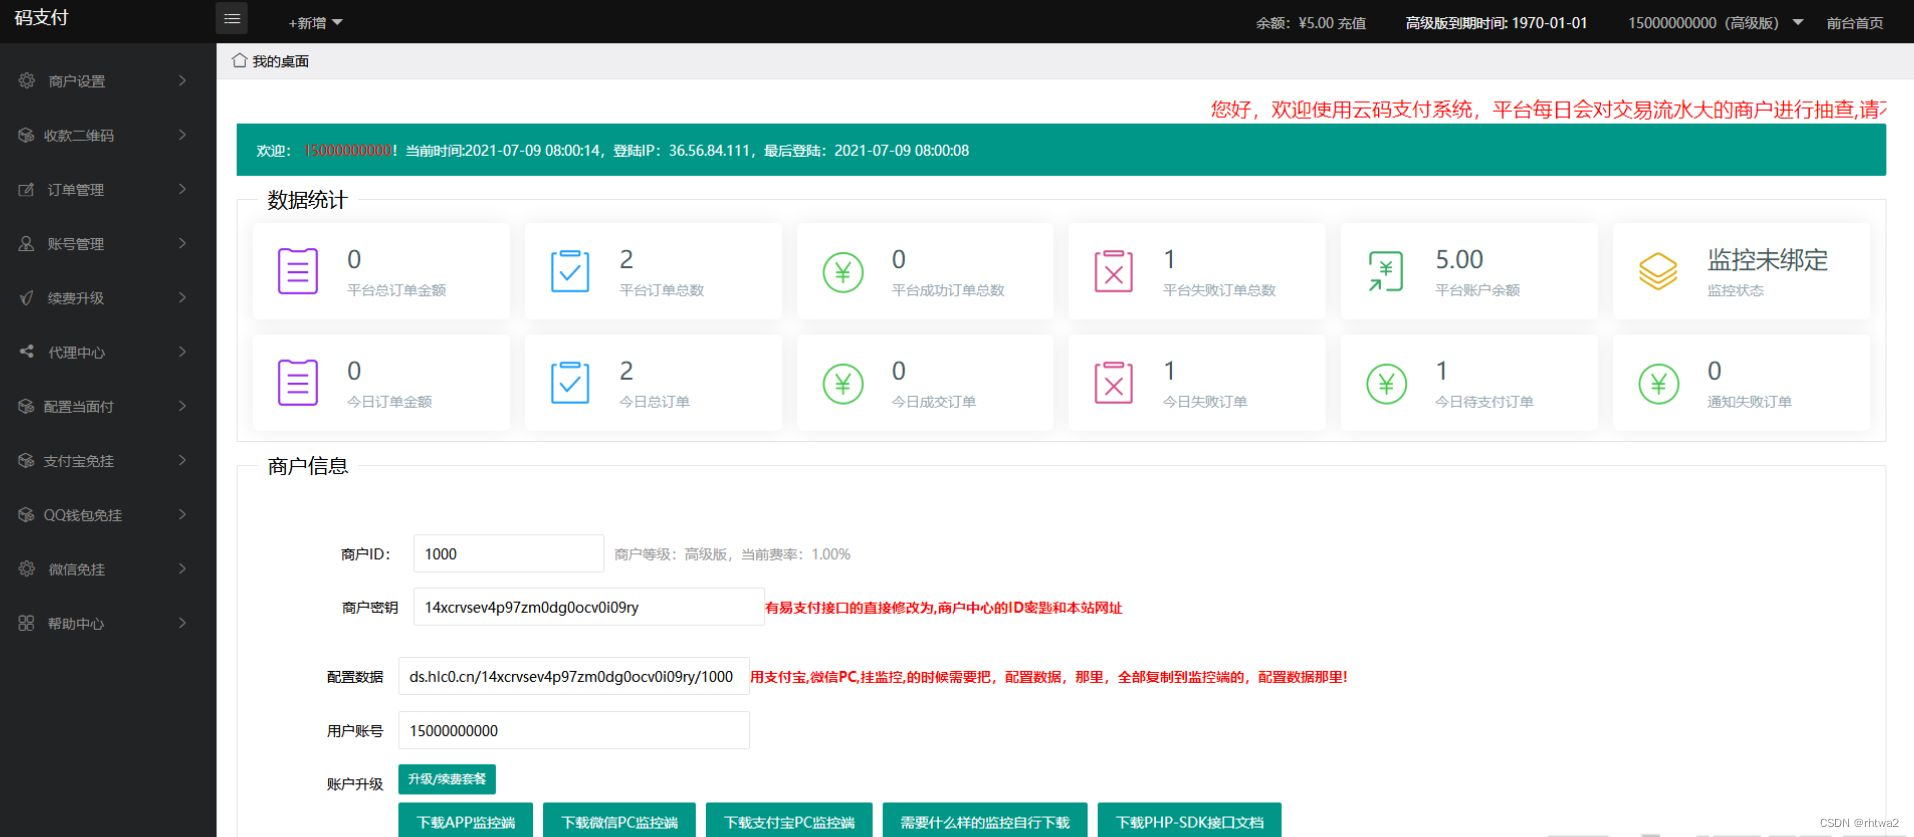
Task: Expand the 订单管理 chevron
Action: click(x=182, y=188)
